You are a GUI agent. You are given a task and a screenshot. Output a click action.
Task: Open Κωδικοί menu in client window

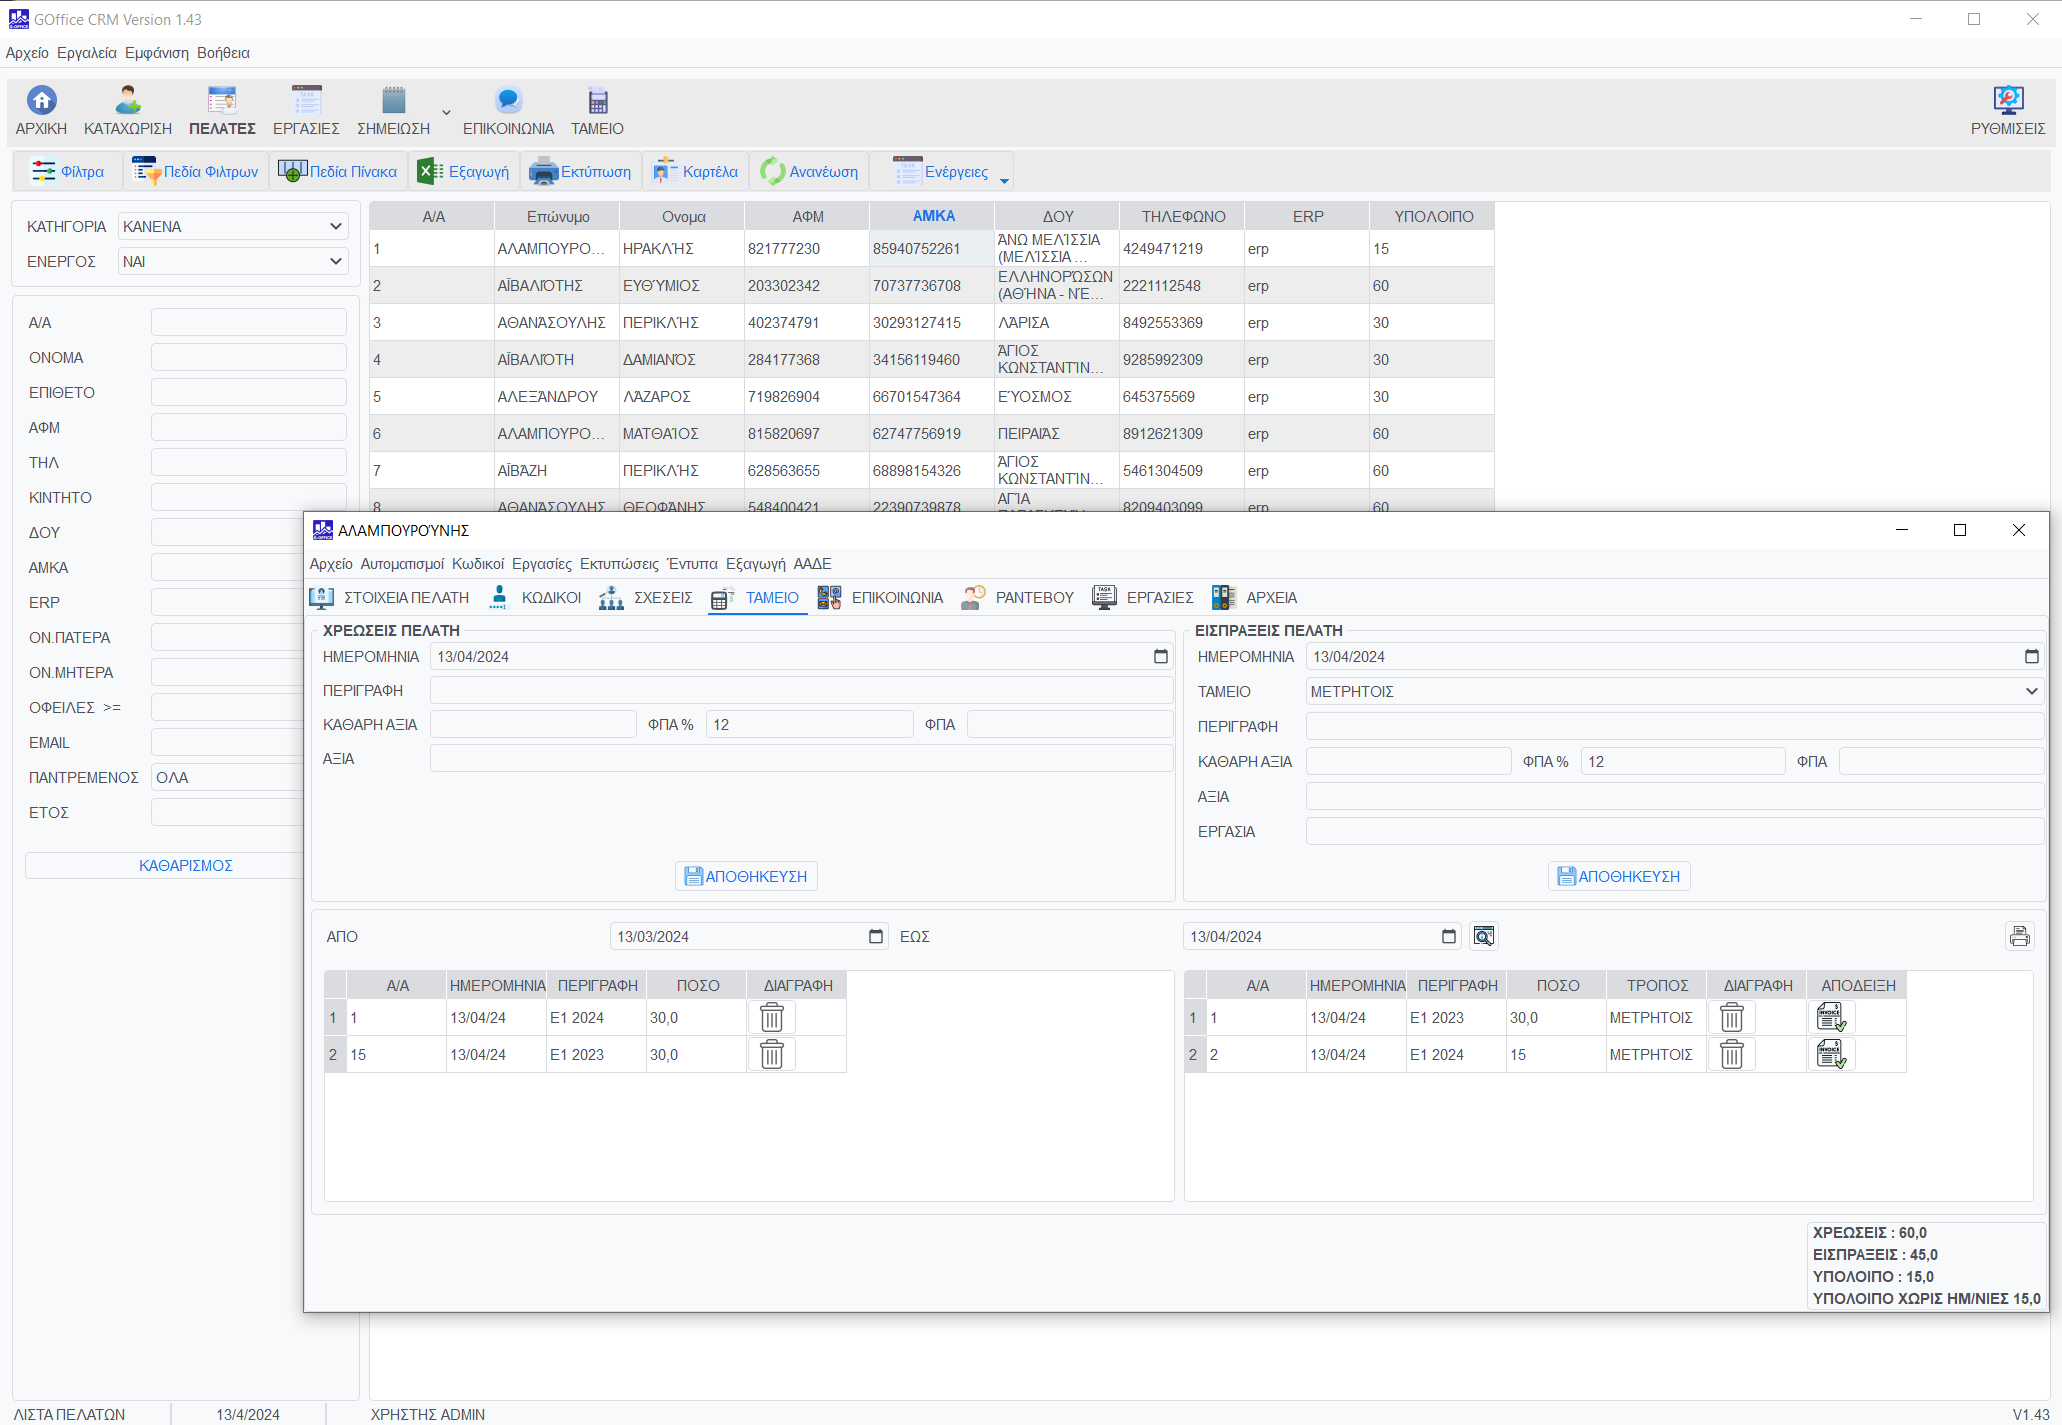478,564
